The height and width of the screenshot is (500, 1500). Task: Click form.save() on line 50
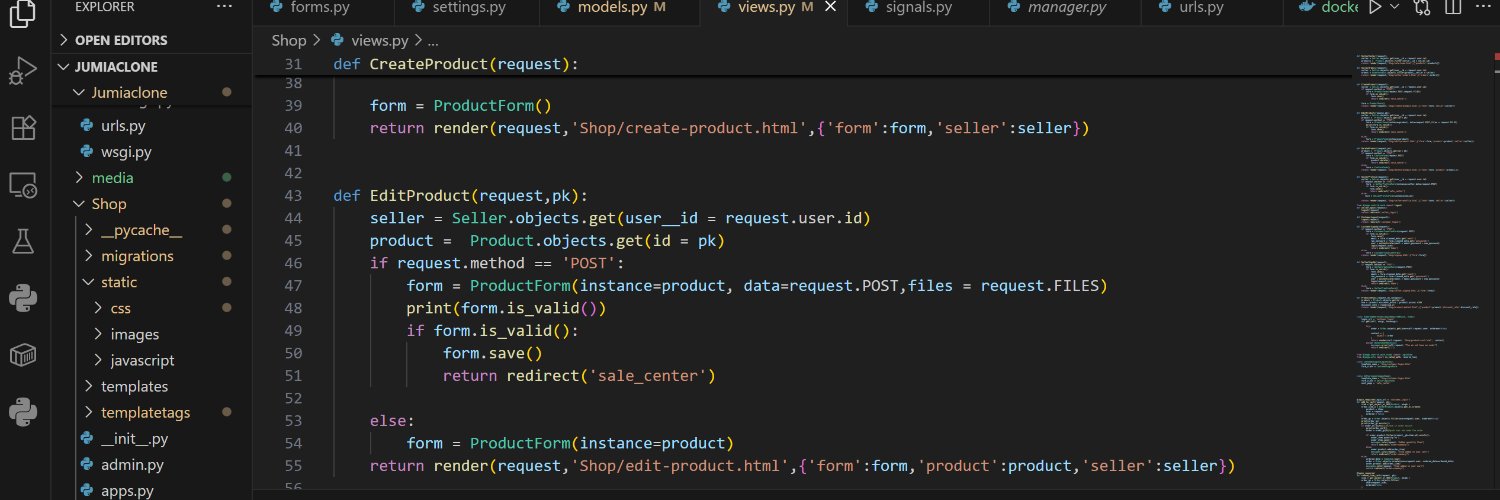492,353
